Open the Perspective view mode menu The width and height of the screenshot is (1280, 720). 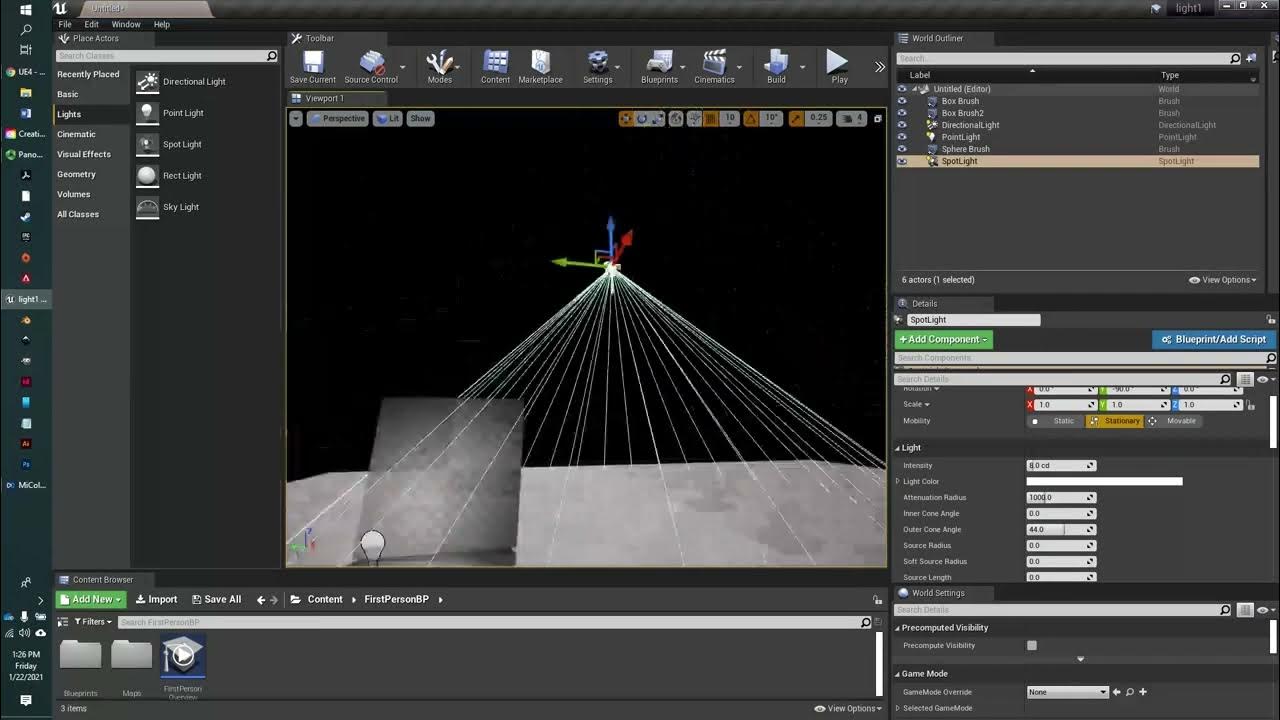(x=337, y=118)
